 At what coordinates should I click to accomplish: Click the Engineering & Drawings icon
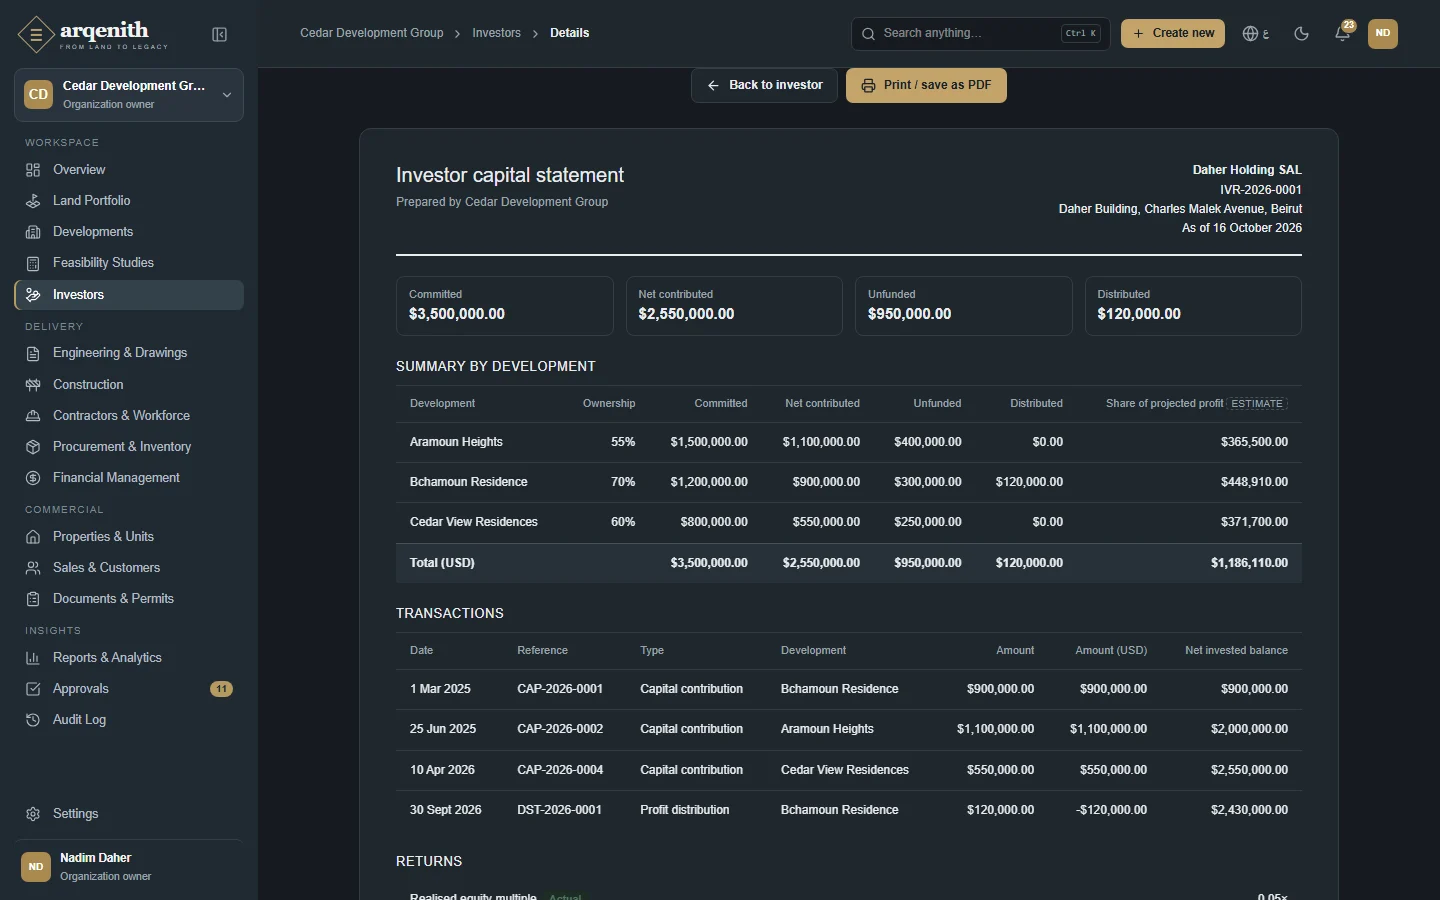(33, 353)
